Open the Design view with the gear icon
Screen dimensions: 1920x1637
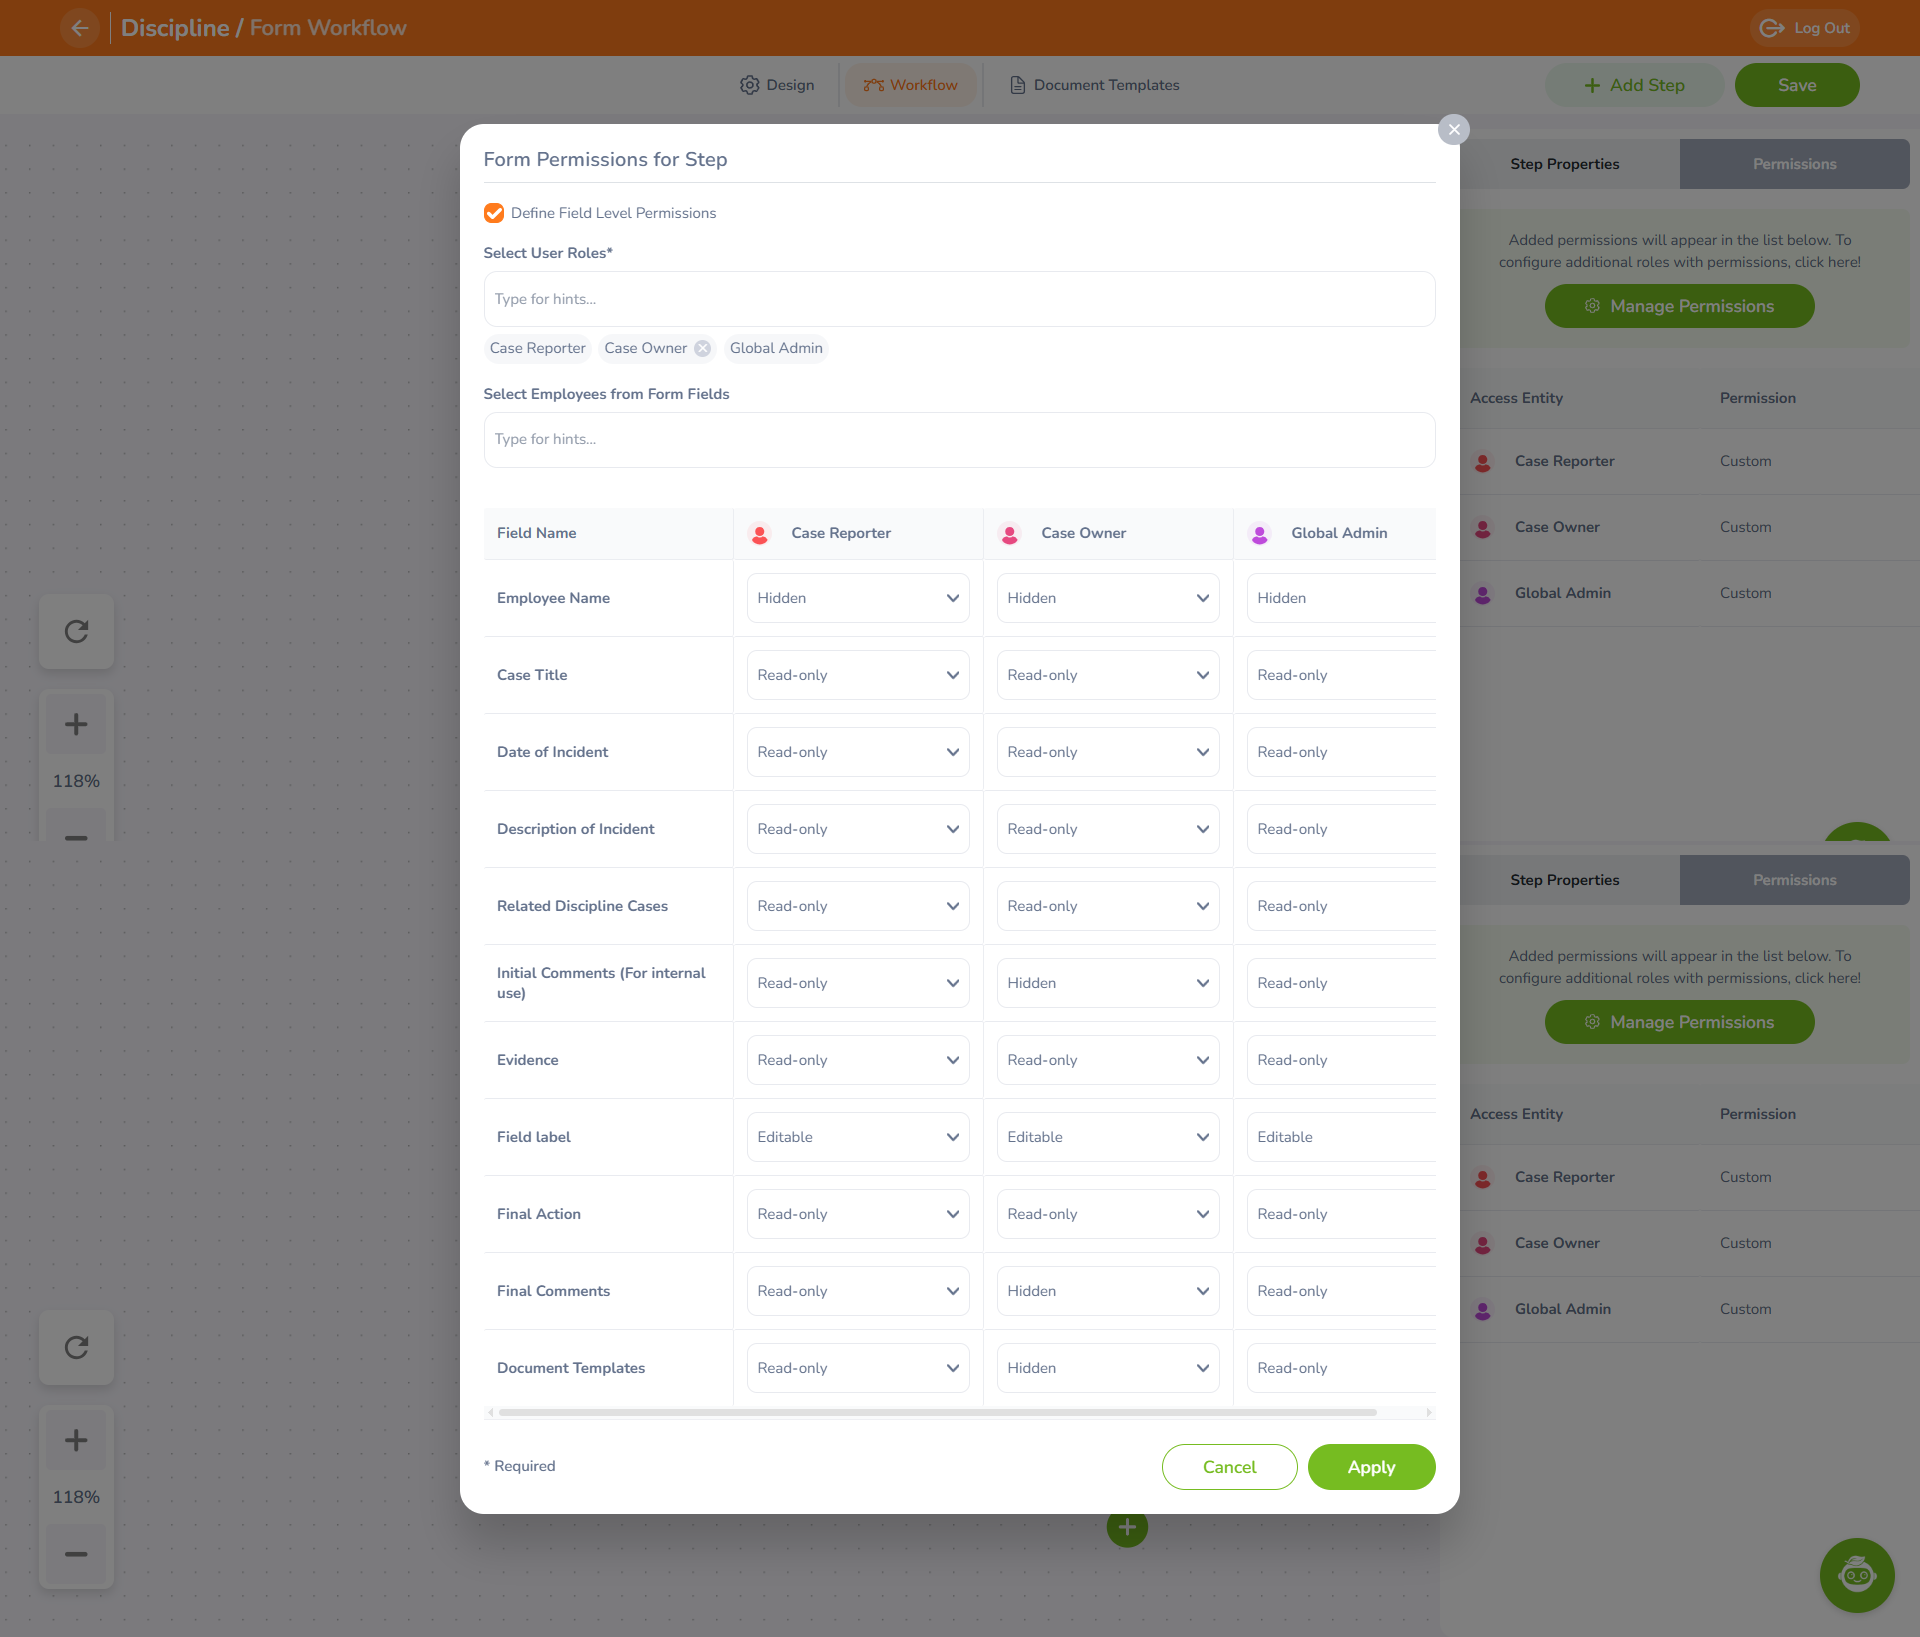click(x=750, y=85)
